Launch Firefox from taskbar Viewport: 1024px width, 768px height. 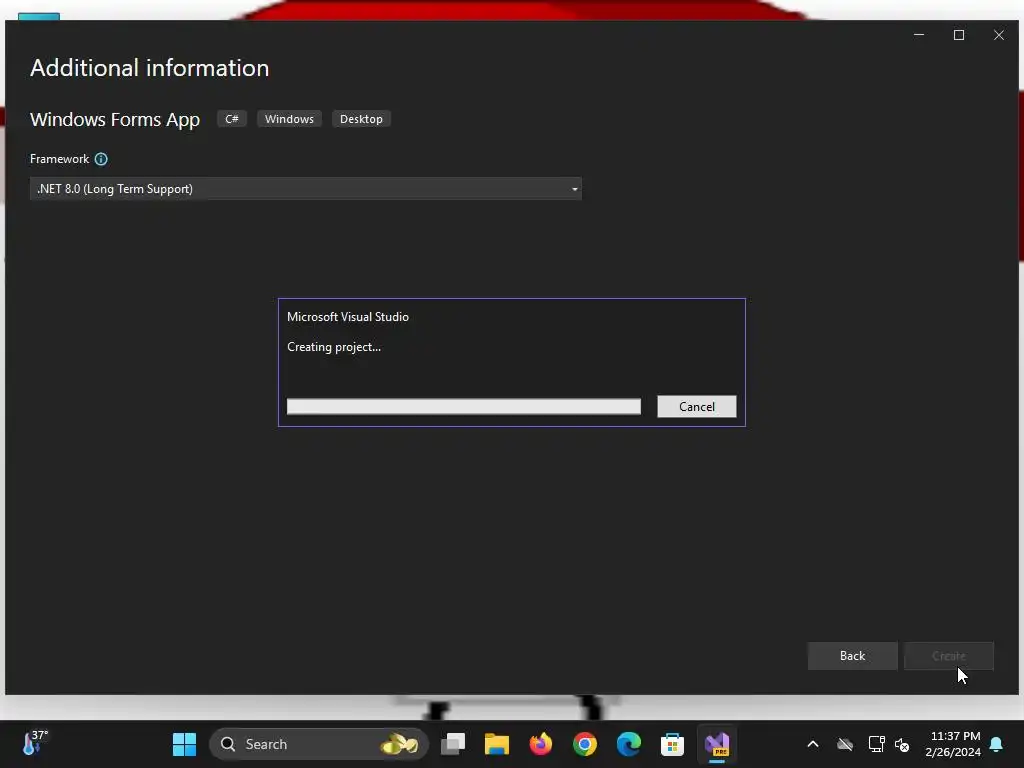click(540, 744)
